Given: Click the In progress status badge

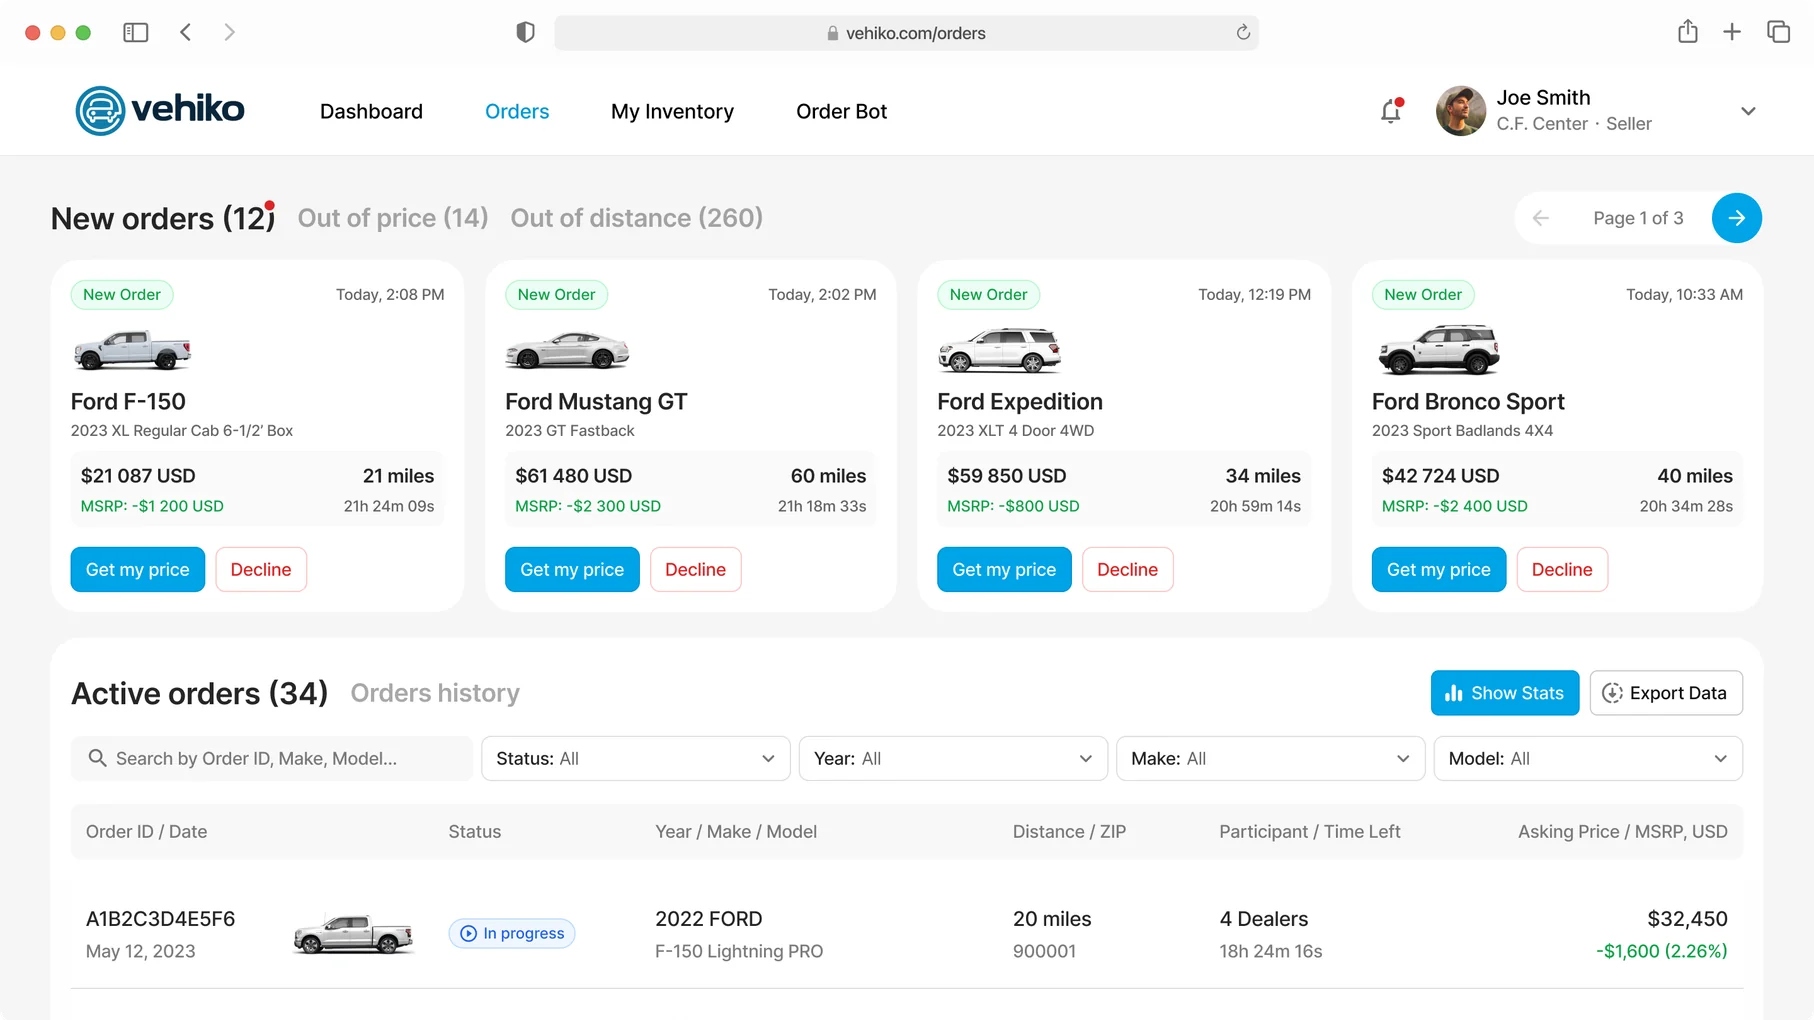Looking at the screenshot, I should pos(512,934).
